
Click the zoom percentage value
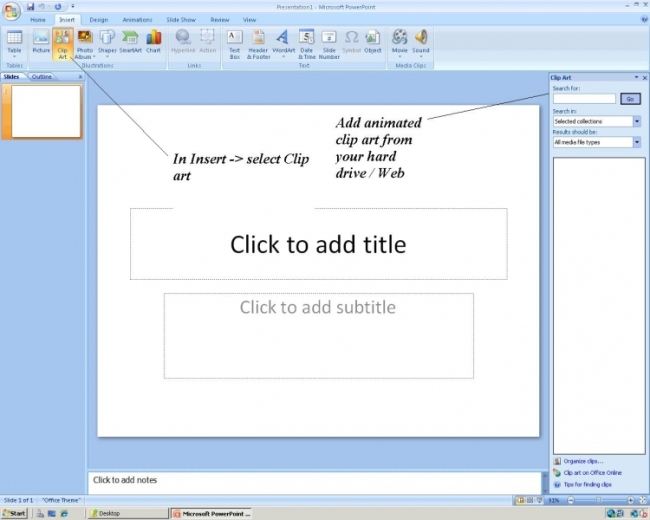(x=553, y=501)
